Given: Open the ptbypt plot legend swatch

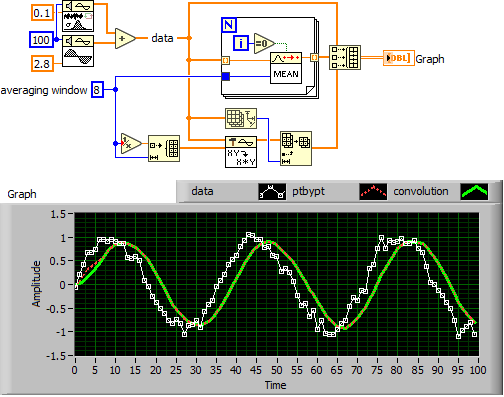Looking at the screenshot, I should [x=373, y=192].
